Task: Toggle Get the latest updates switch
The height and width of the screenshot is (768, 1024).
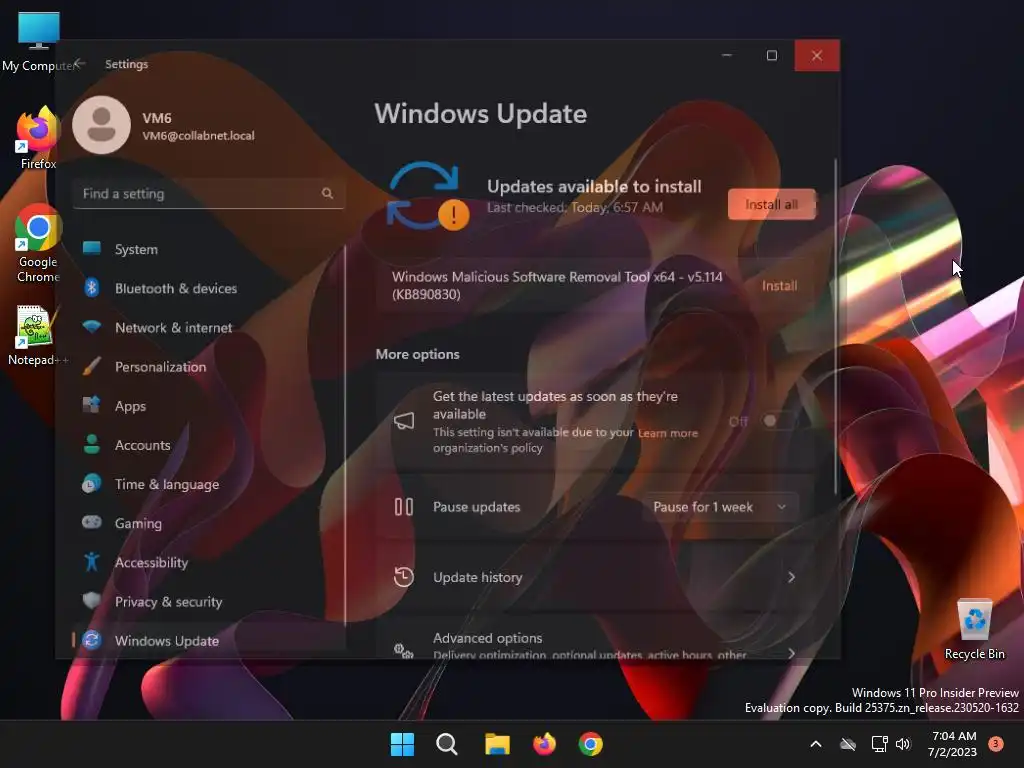Action: pyautogui.click(x=776, y=421)
